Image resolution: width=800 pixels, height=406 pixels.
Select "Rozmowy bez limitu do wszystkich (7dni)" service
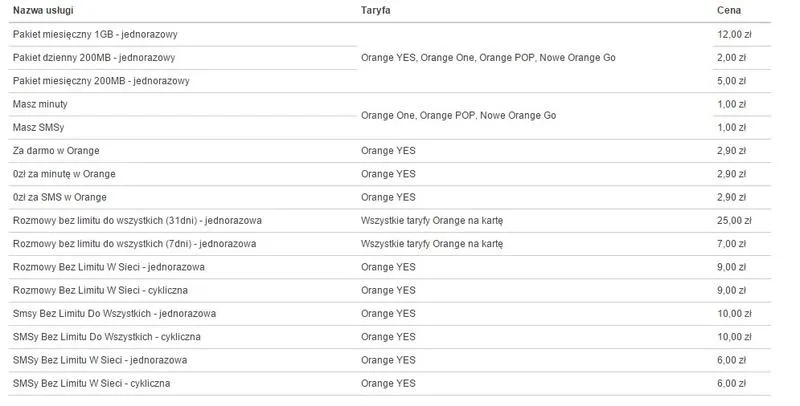(134, 243)
